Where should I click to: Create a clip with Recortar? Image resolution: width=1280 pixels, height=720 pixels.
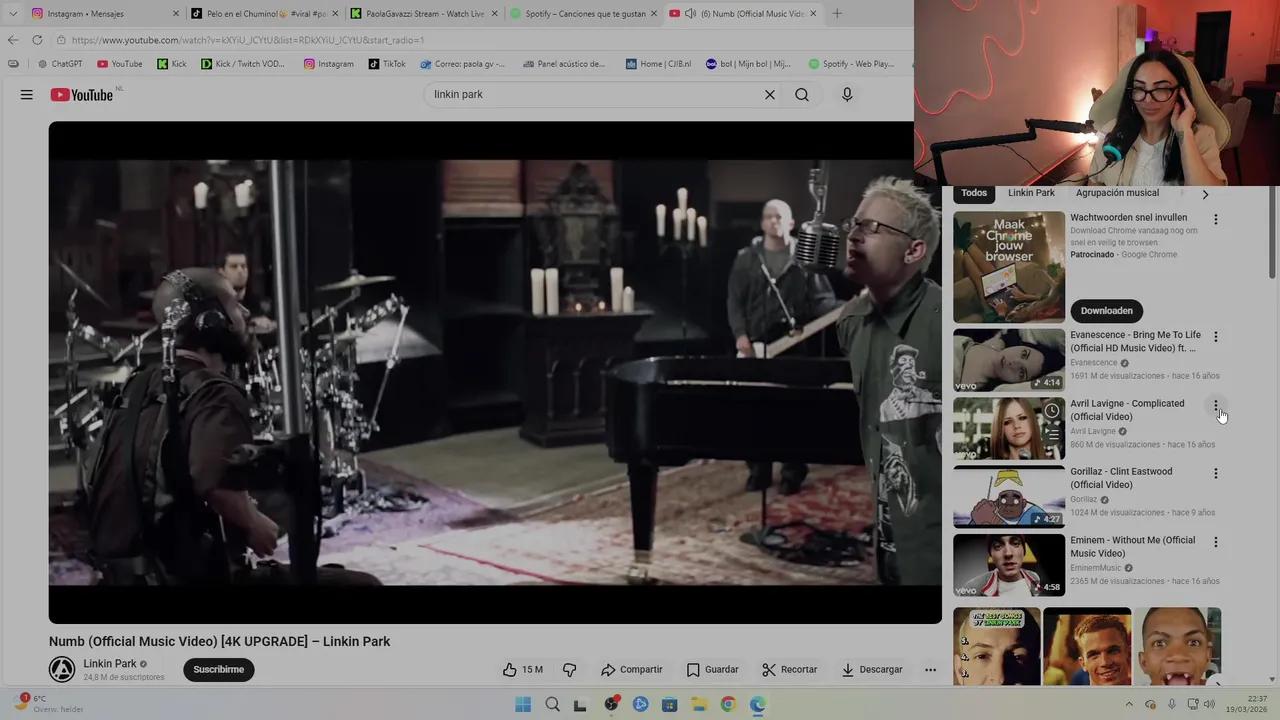point(789,670)
